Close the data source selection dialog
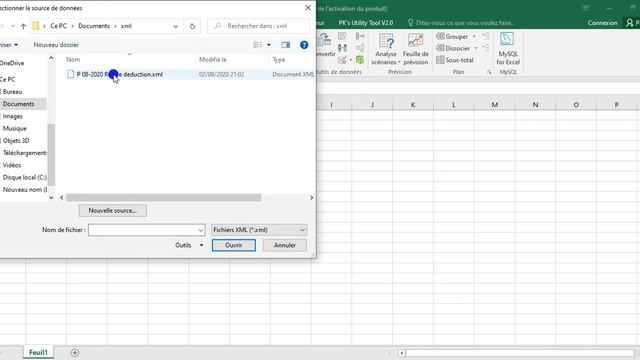The height and width of the screenshot is (360, 640). (x=308, y=8)
